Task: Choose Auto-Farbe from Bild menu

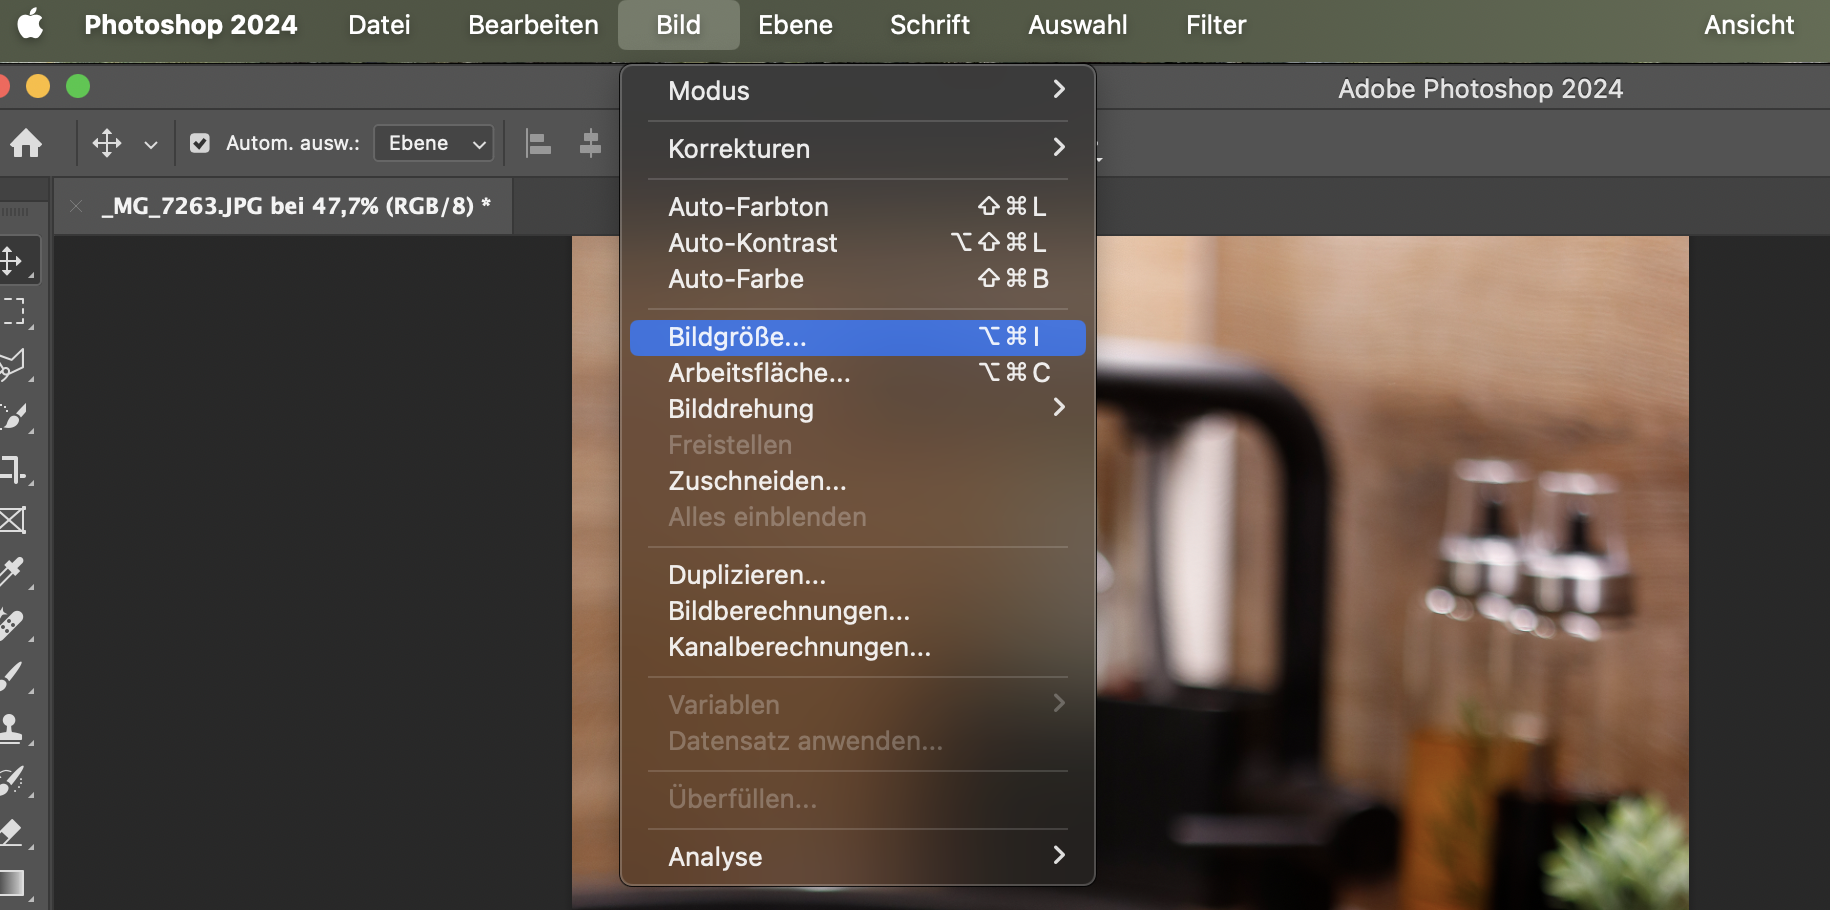Action: point(858,279)
